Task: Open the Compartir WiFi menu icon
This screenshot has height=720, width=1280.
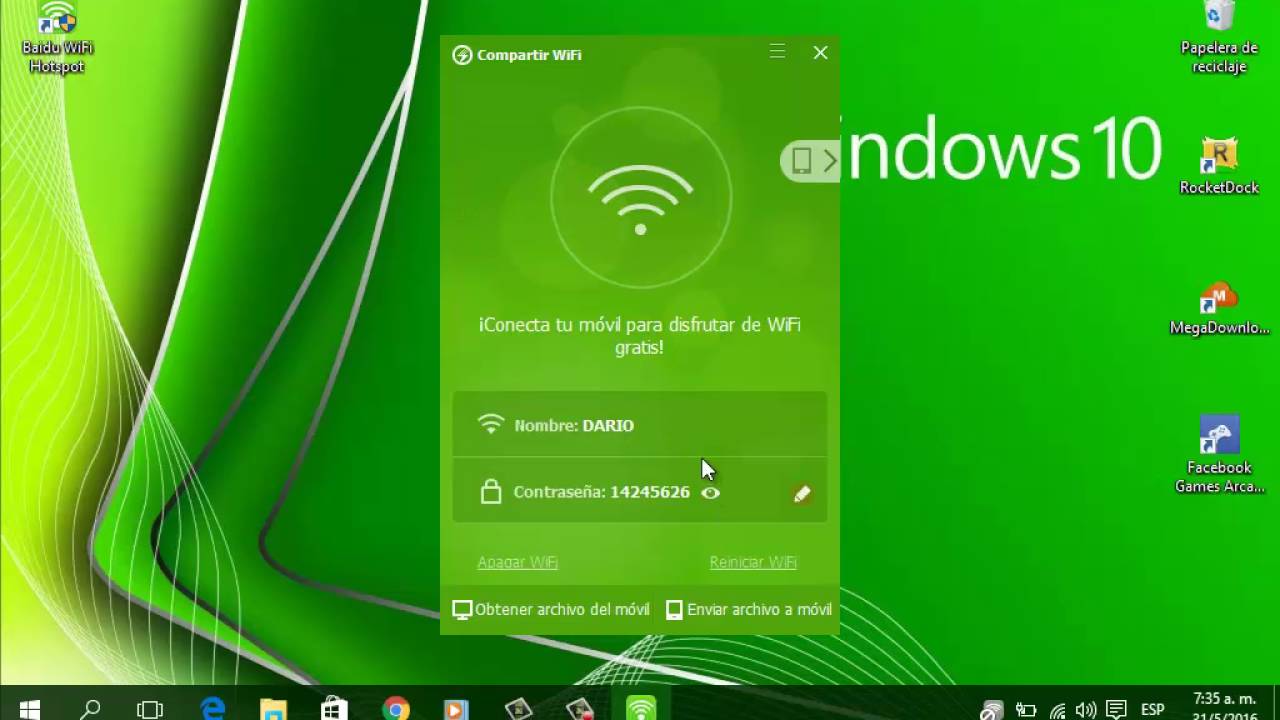Action: [777, 52]
